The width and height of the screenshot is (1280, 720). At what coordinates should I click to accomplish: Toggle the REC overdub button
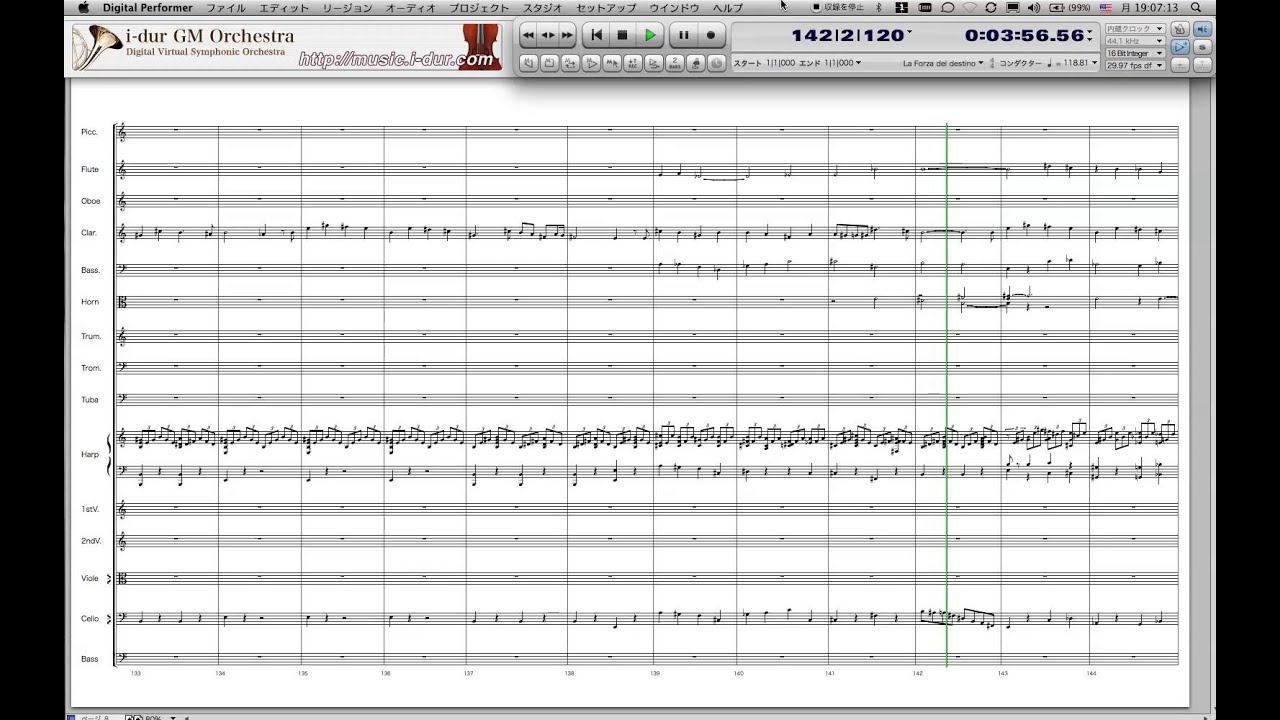633,63
